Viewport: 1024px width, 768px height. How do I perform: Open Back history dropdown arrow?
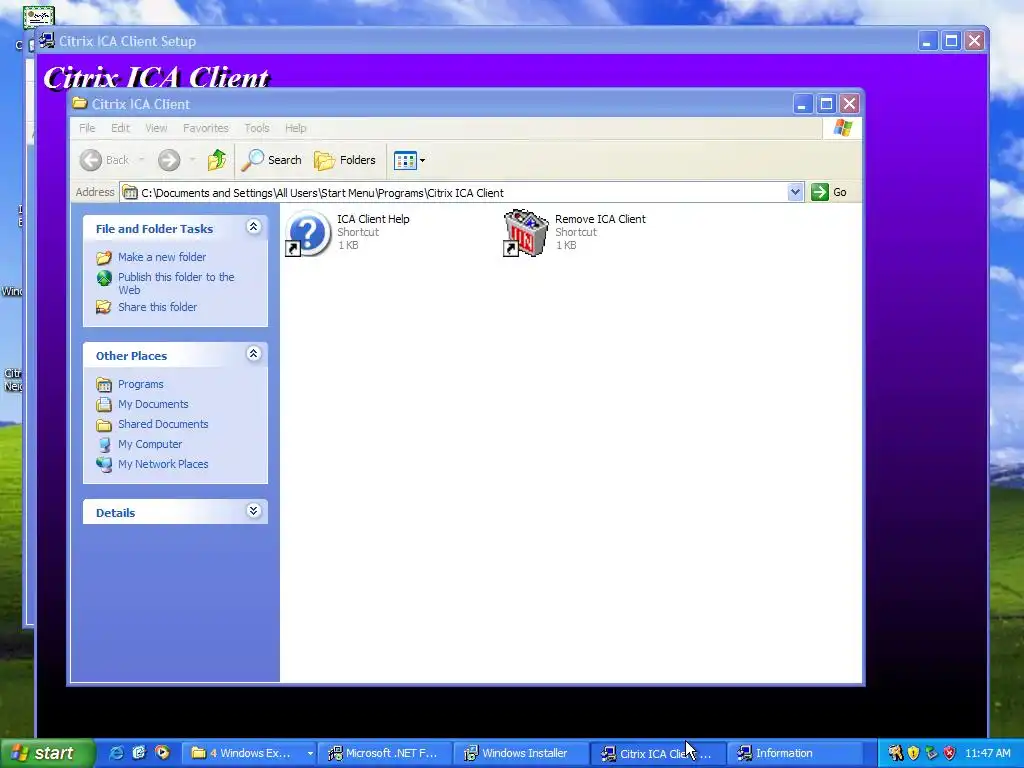click(x=141, y=160)
